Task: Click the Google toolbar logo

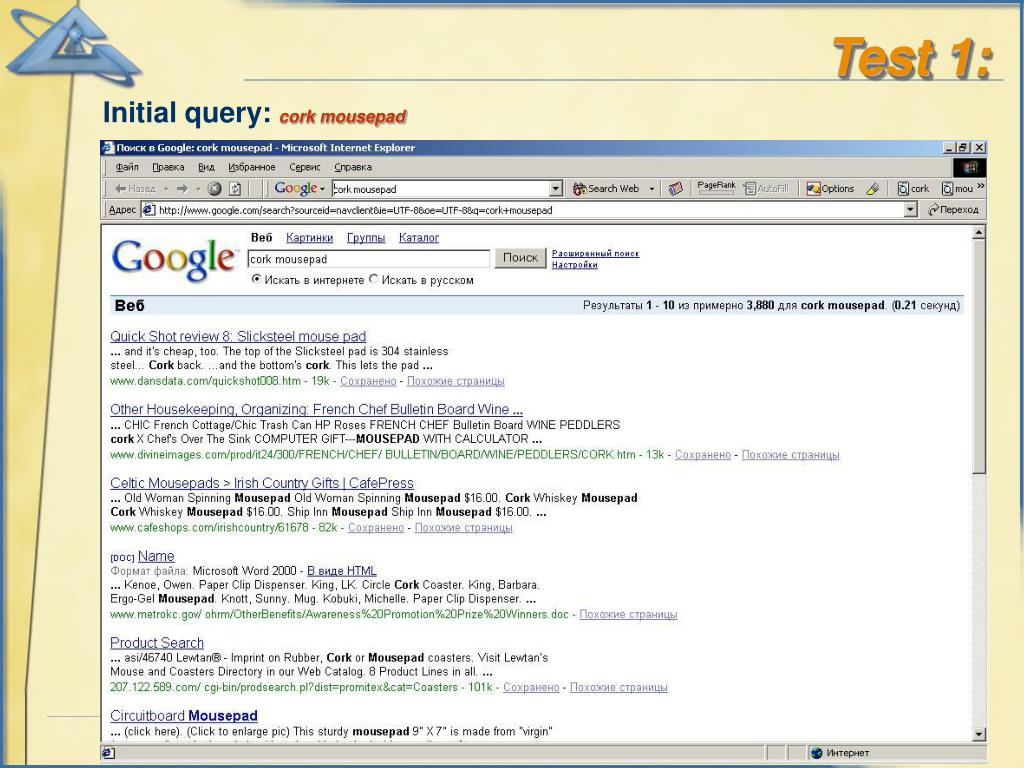Action: point(295,188)
